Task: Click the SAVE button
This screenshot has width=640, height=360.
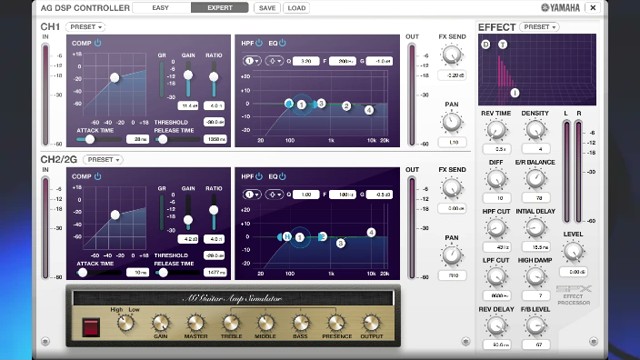Action: coord(267,8)
